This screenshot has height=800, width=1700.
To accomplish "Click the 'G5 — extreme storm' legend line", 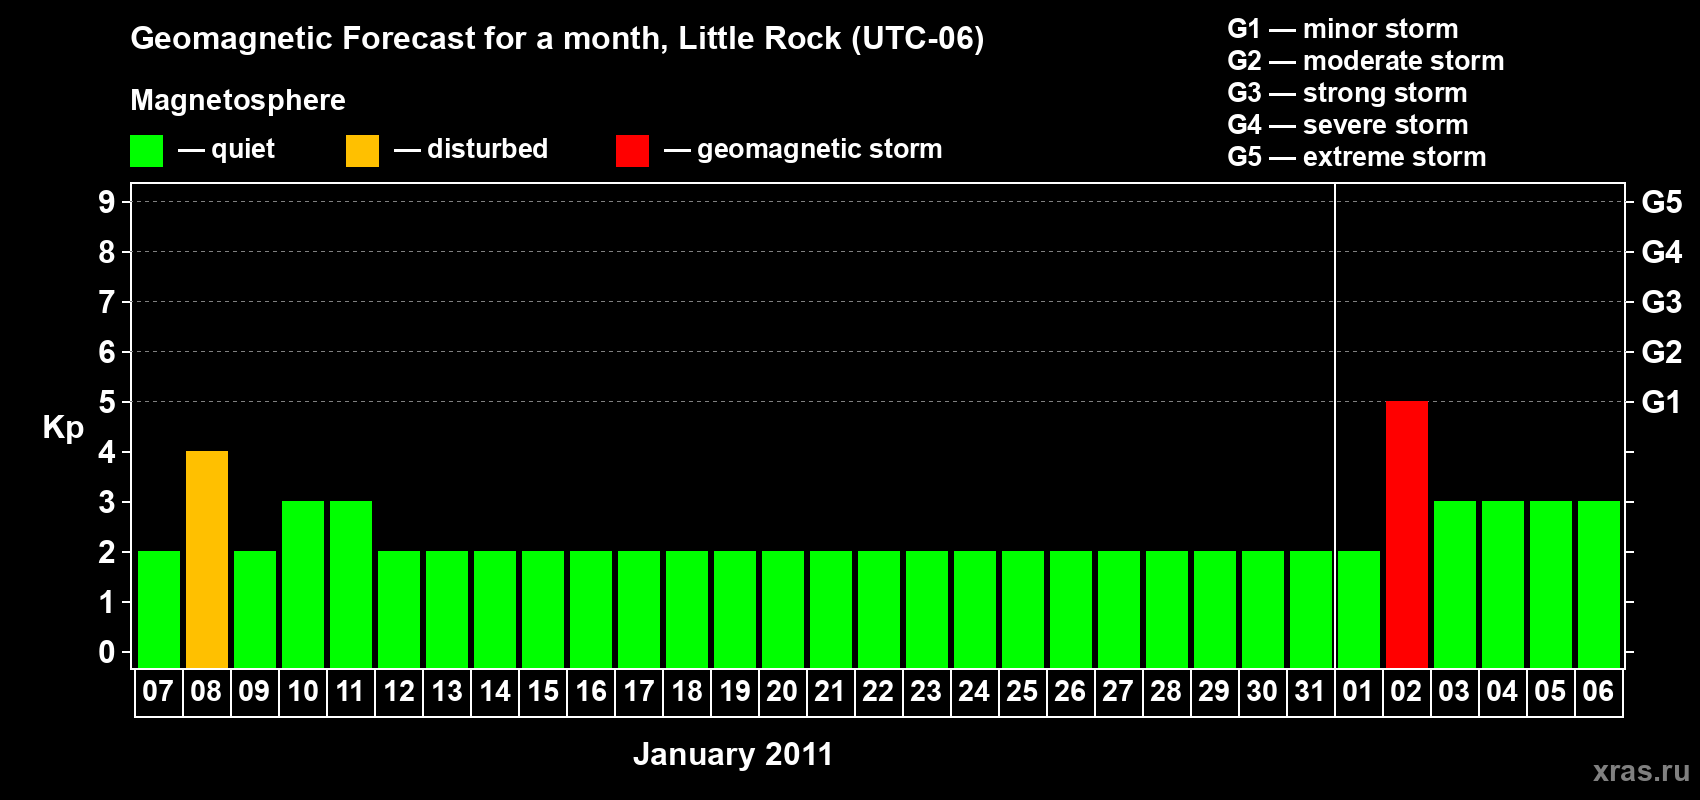I will pos(1357,157).
